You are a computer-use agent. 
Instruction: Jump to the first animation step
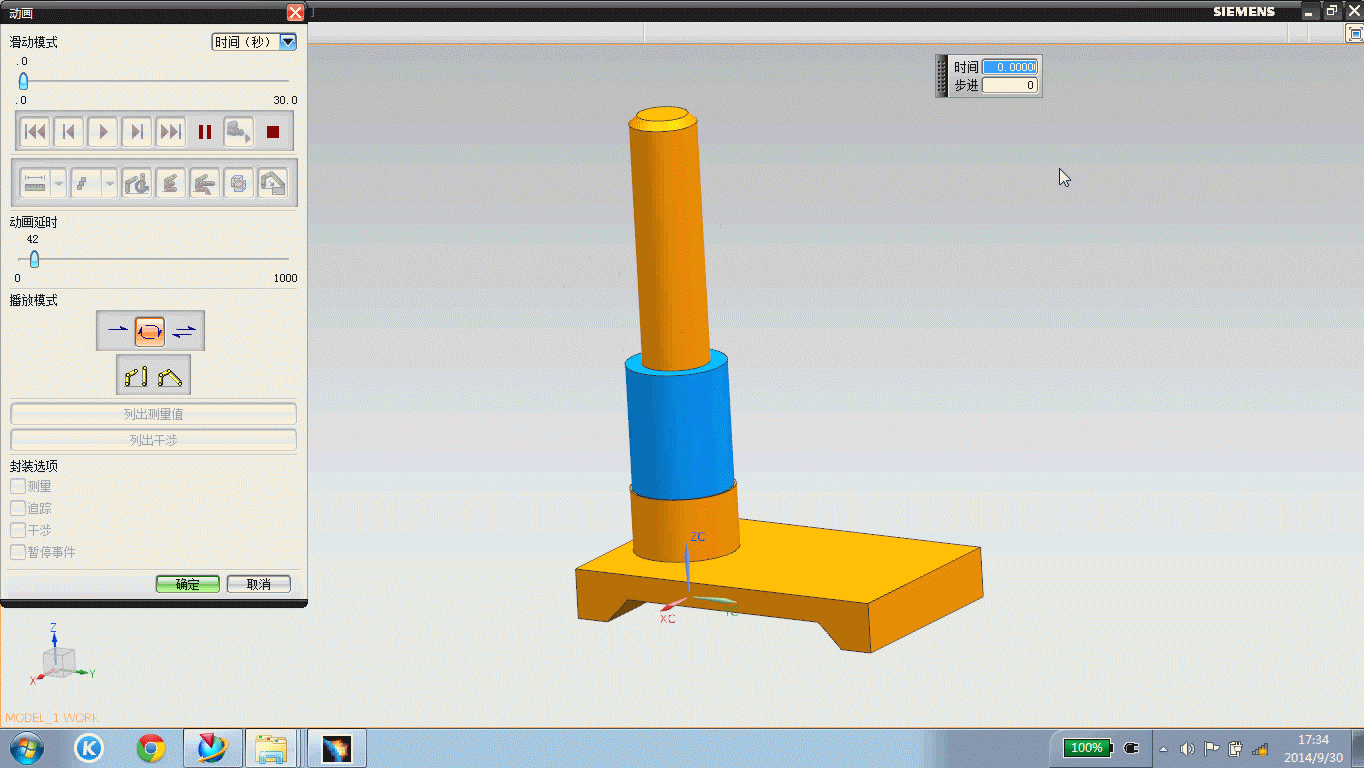[x=35, y=131]
